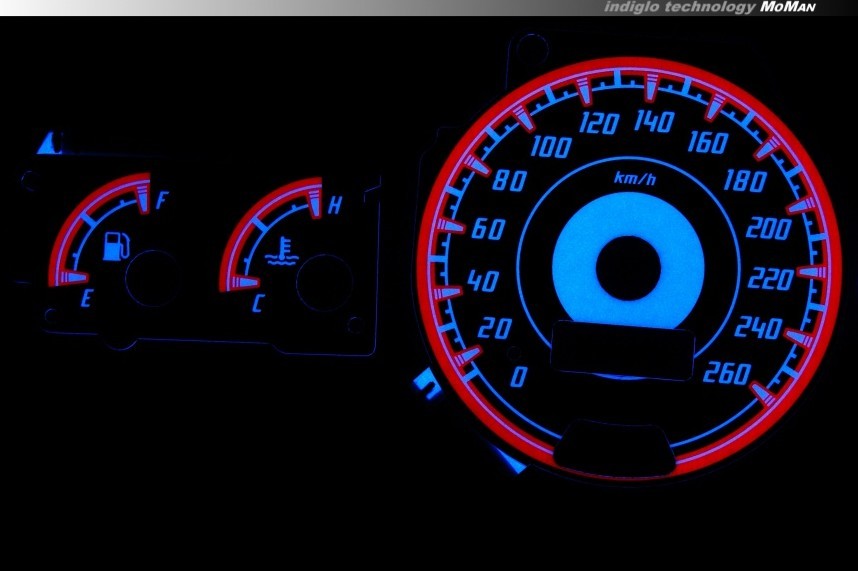The height and width of the screenshot is (571, 858).
Task: Click the H hot mark on temperature gauge
Action: click(335, 206)
